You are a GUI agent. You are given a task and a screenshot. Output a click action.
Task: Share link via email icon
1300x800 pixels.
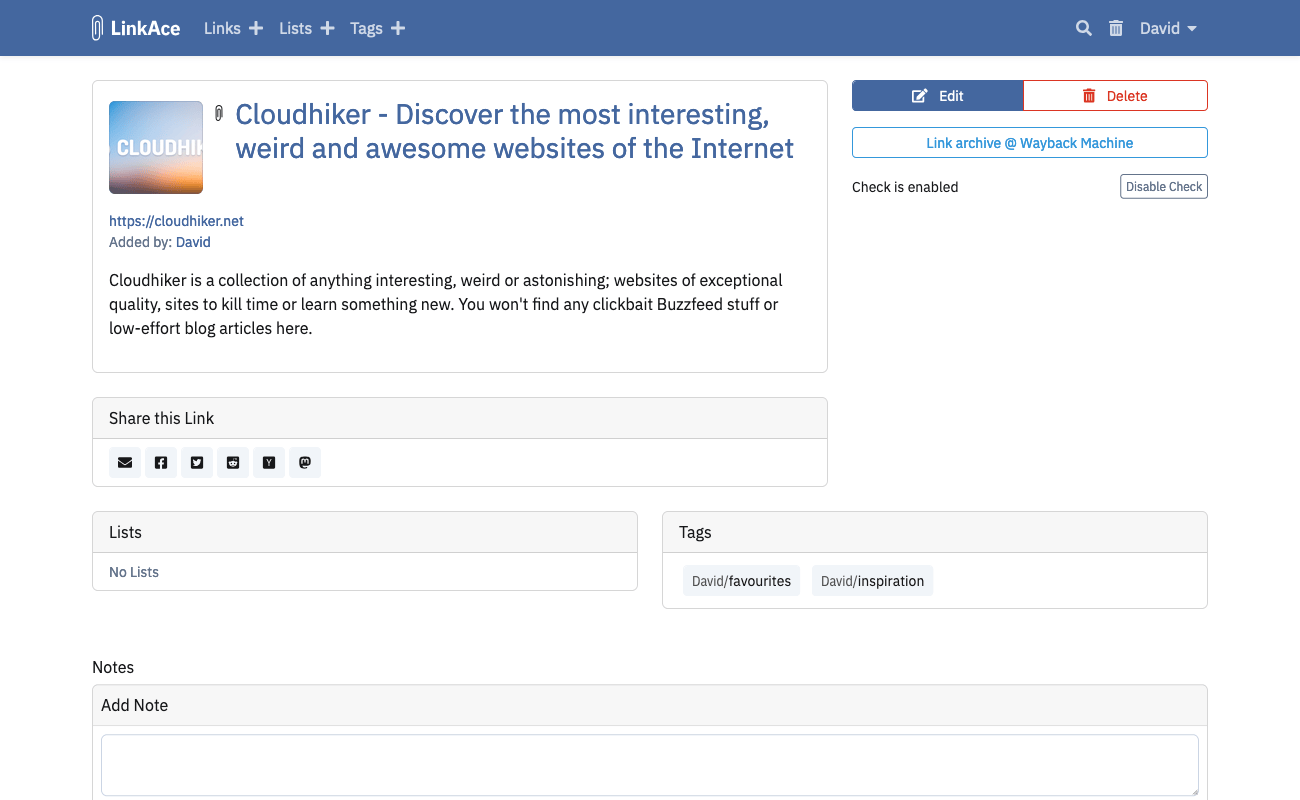point(125,462)
